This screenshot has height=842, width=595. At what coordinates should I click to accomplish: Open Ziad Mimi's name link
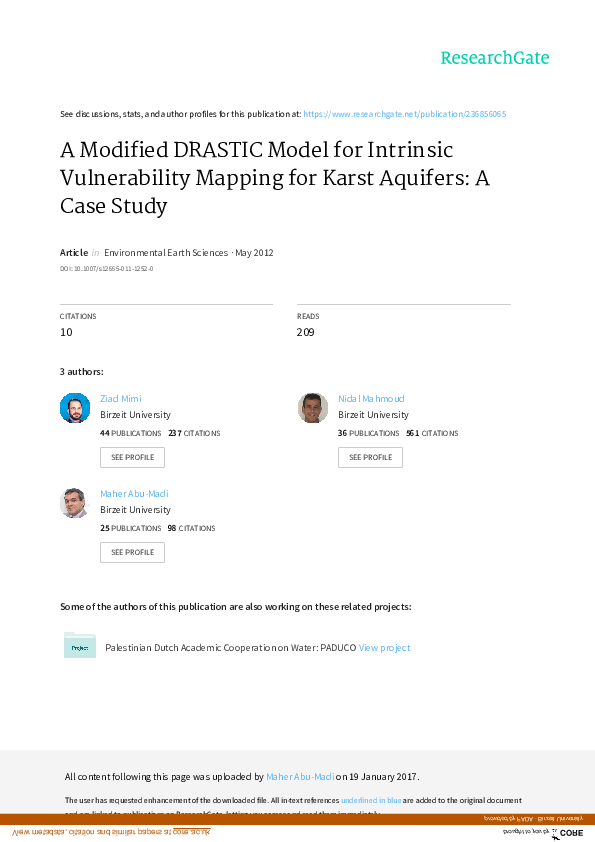click(x=120, y=398)
